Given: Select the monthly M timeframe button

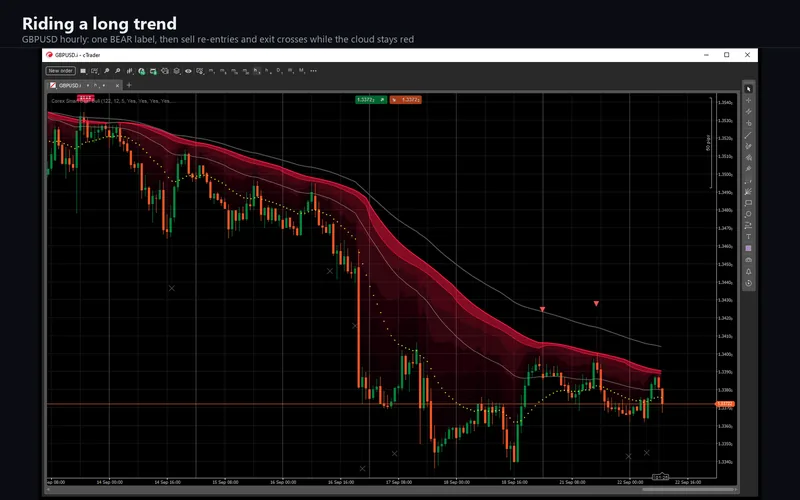Looking at the screenshot, I should point(301,71).
